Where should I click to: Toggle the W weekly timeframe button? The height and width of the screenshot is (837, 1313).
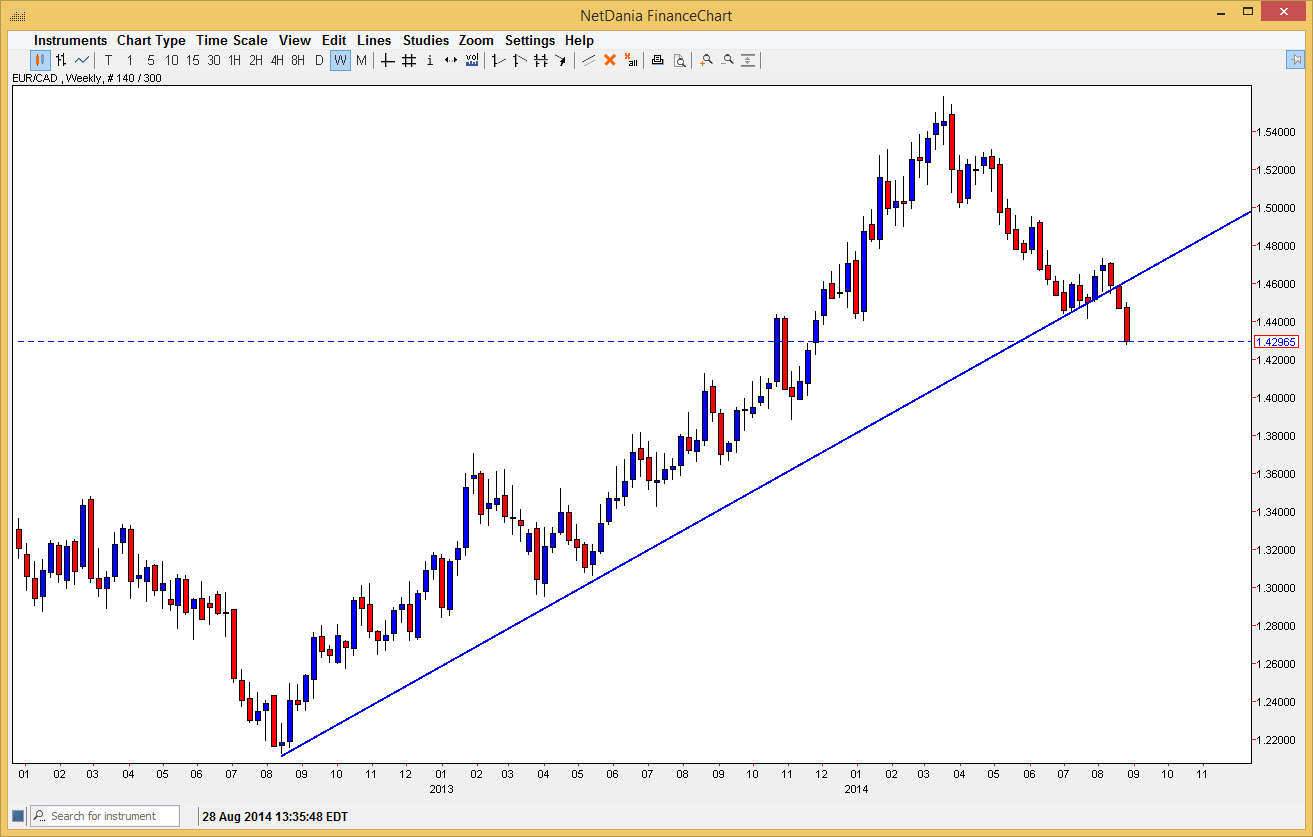click(340, 60)
